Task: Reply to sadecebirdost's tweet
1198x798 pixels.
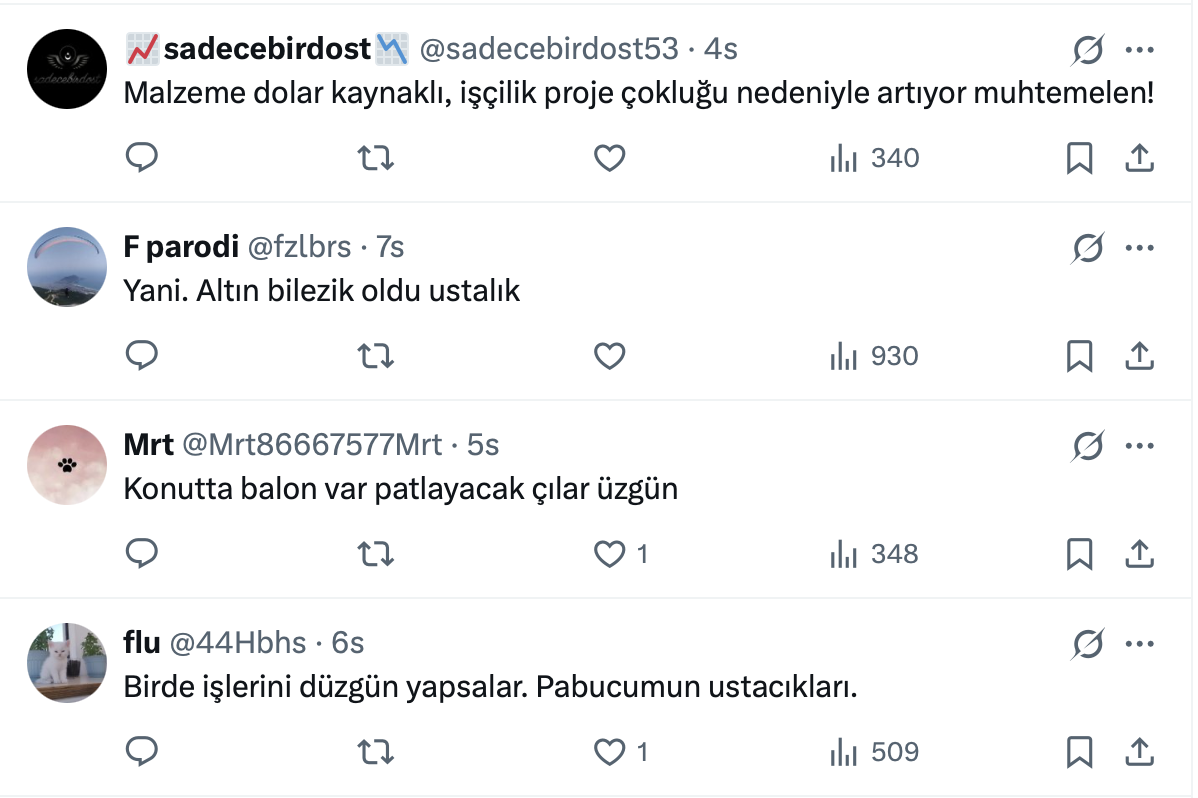Action: pyautogui.click(x=142, y=158)
